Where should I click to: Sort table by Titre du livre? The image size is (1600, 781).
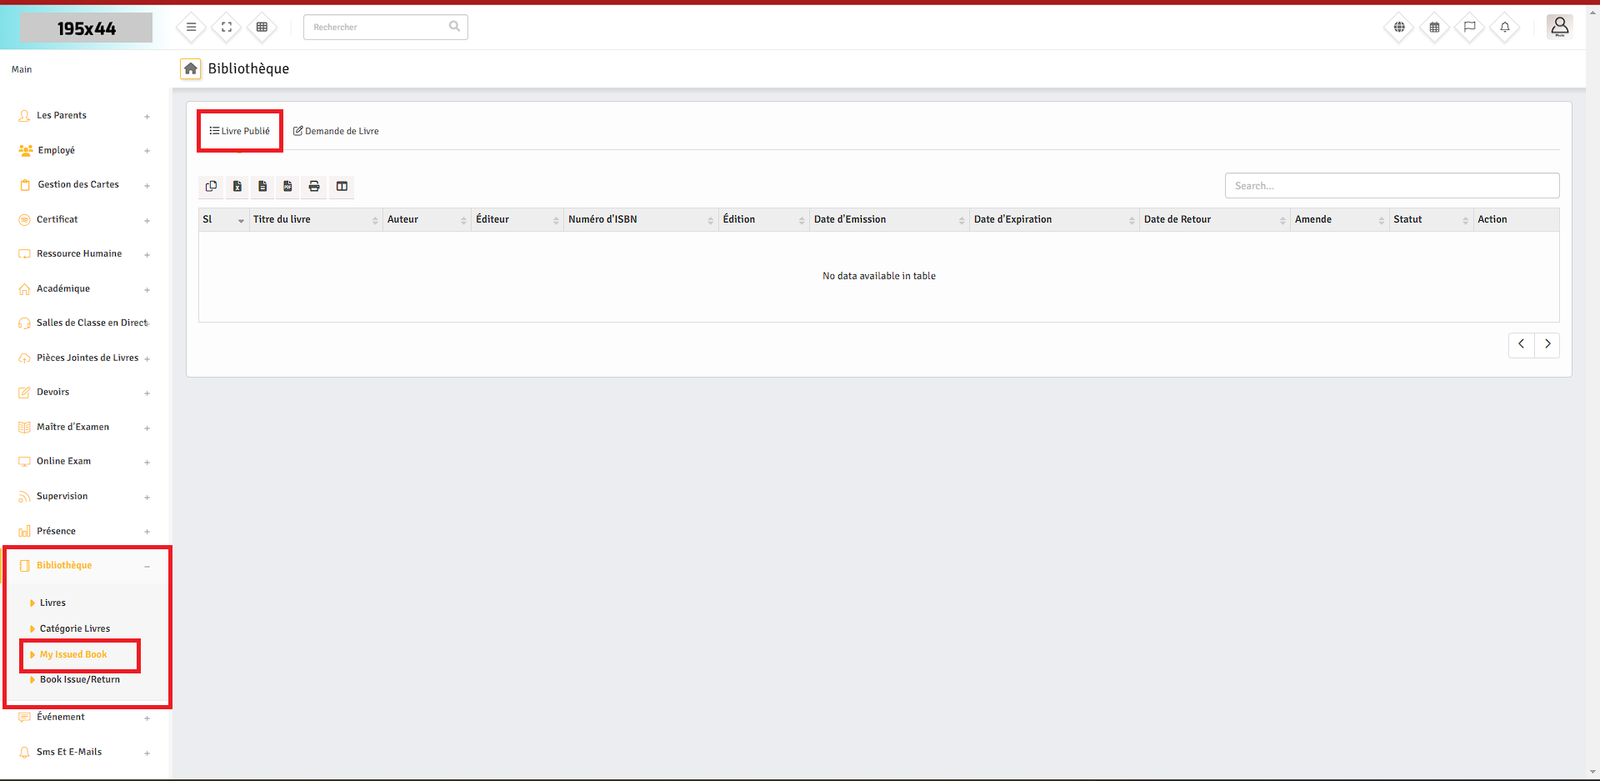point(314,220)
